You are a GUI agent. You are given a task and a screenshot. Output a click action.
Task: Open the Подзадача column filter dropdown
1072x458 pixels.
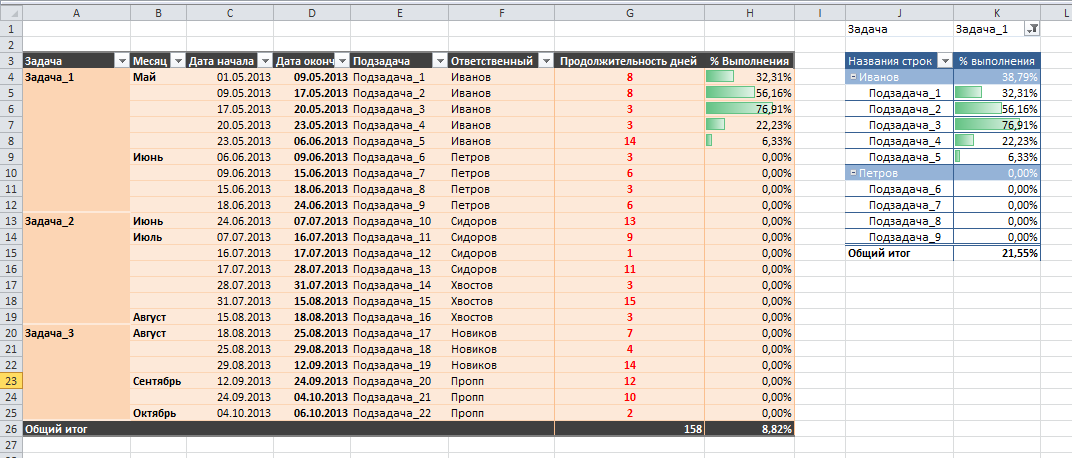tap(440, 61)
